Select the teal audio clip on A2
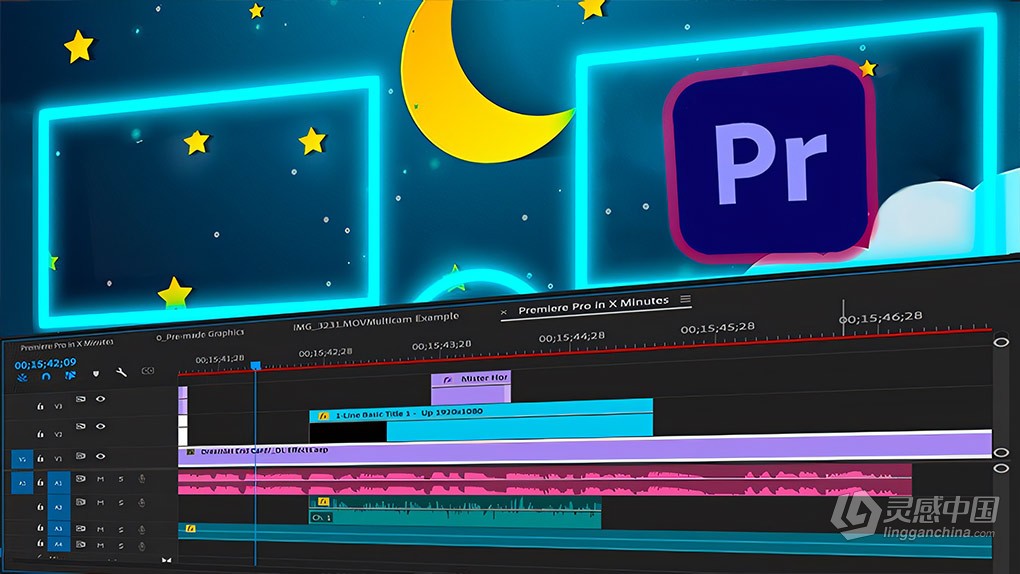Image resolution: width=1020 pixels, height=574 pixels. [455, 510]
